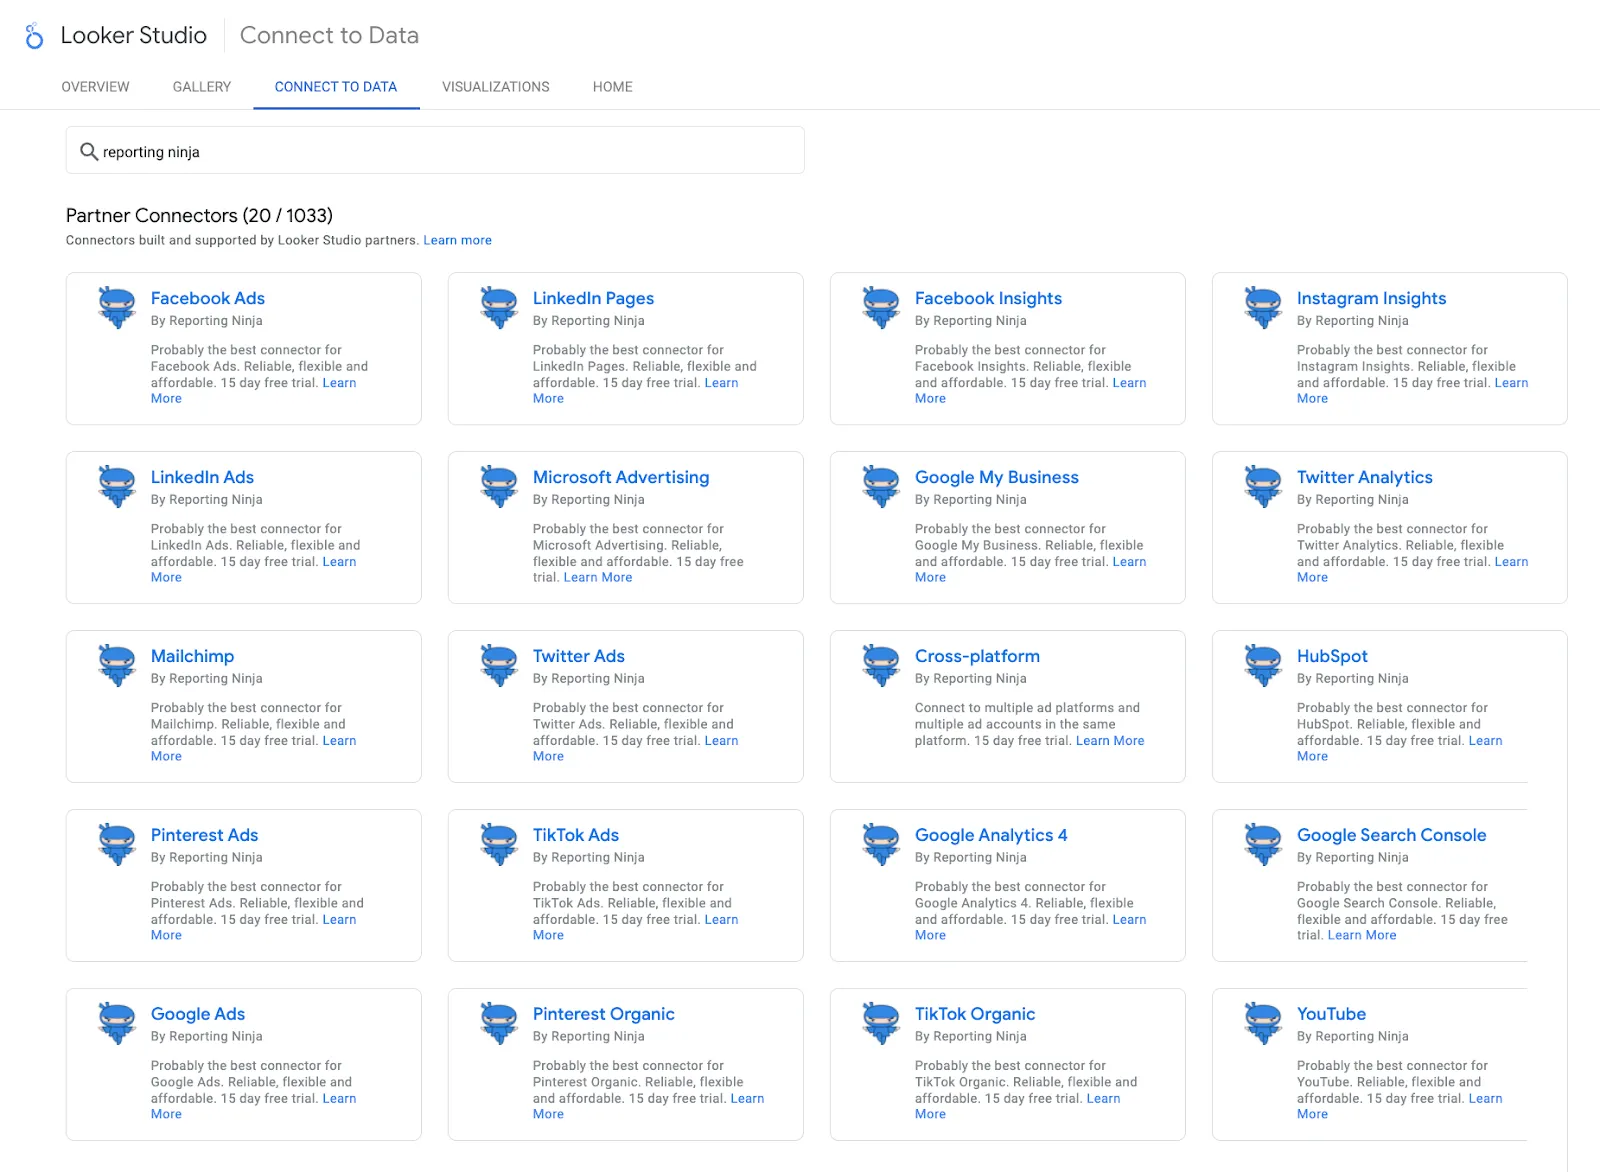Open the Facebook Ads connector title
Screen dimensions: 1600x1172
[208, 298]
